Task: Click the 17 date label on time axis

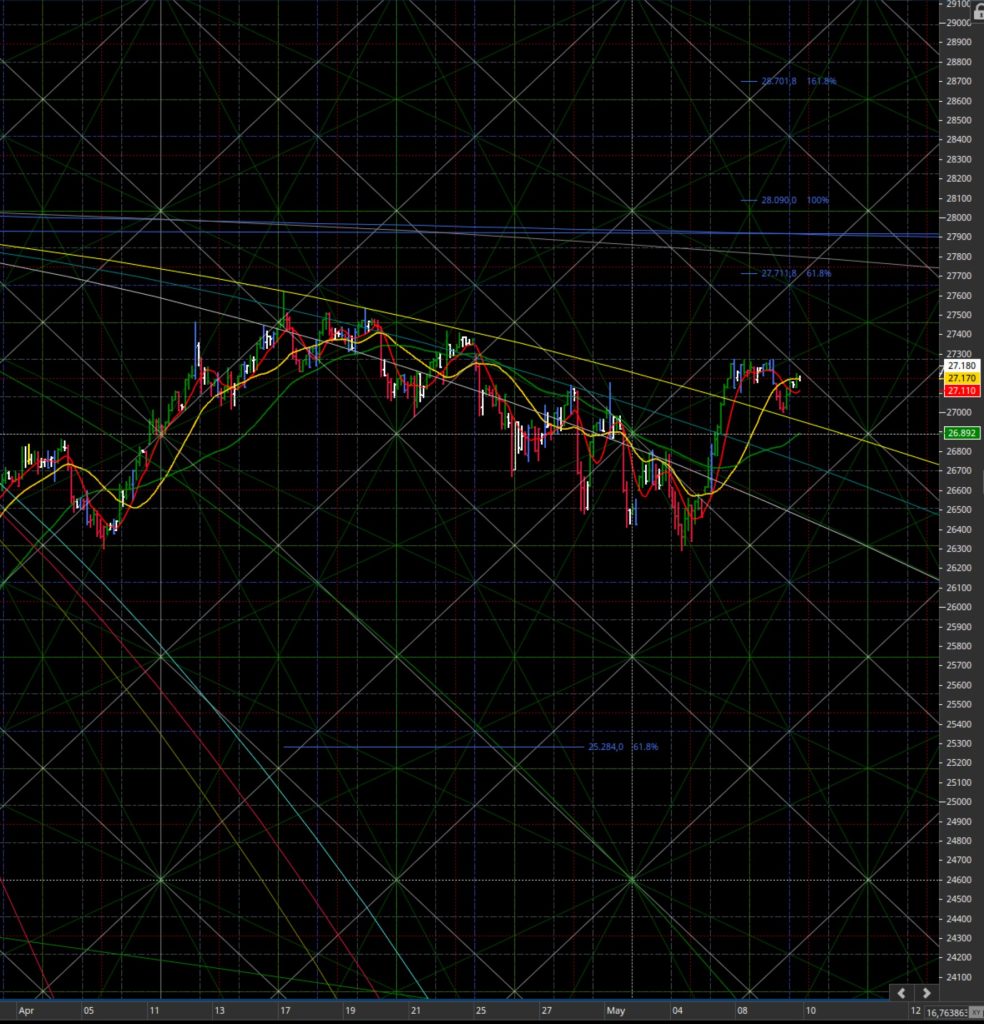Action: coord(285,1010)
